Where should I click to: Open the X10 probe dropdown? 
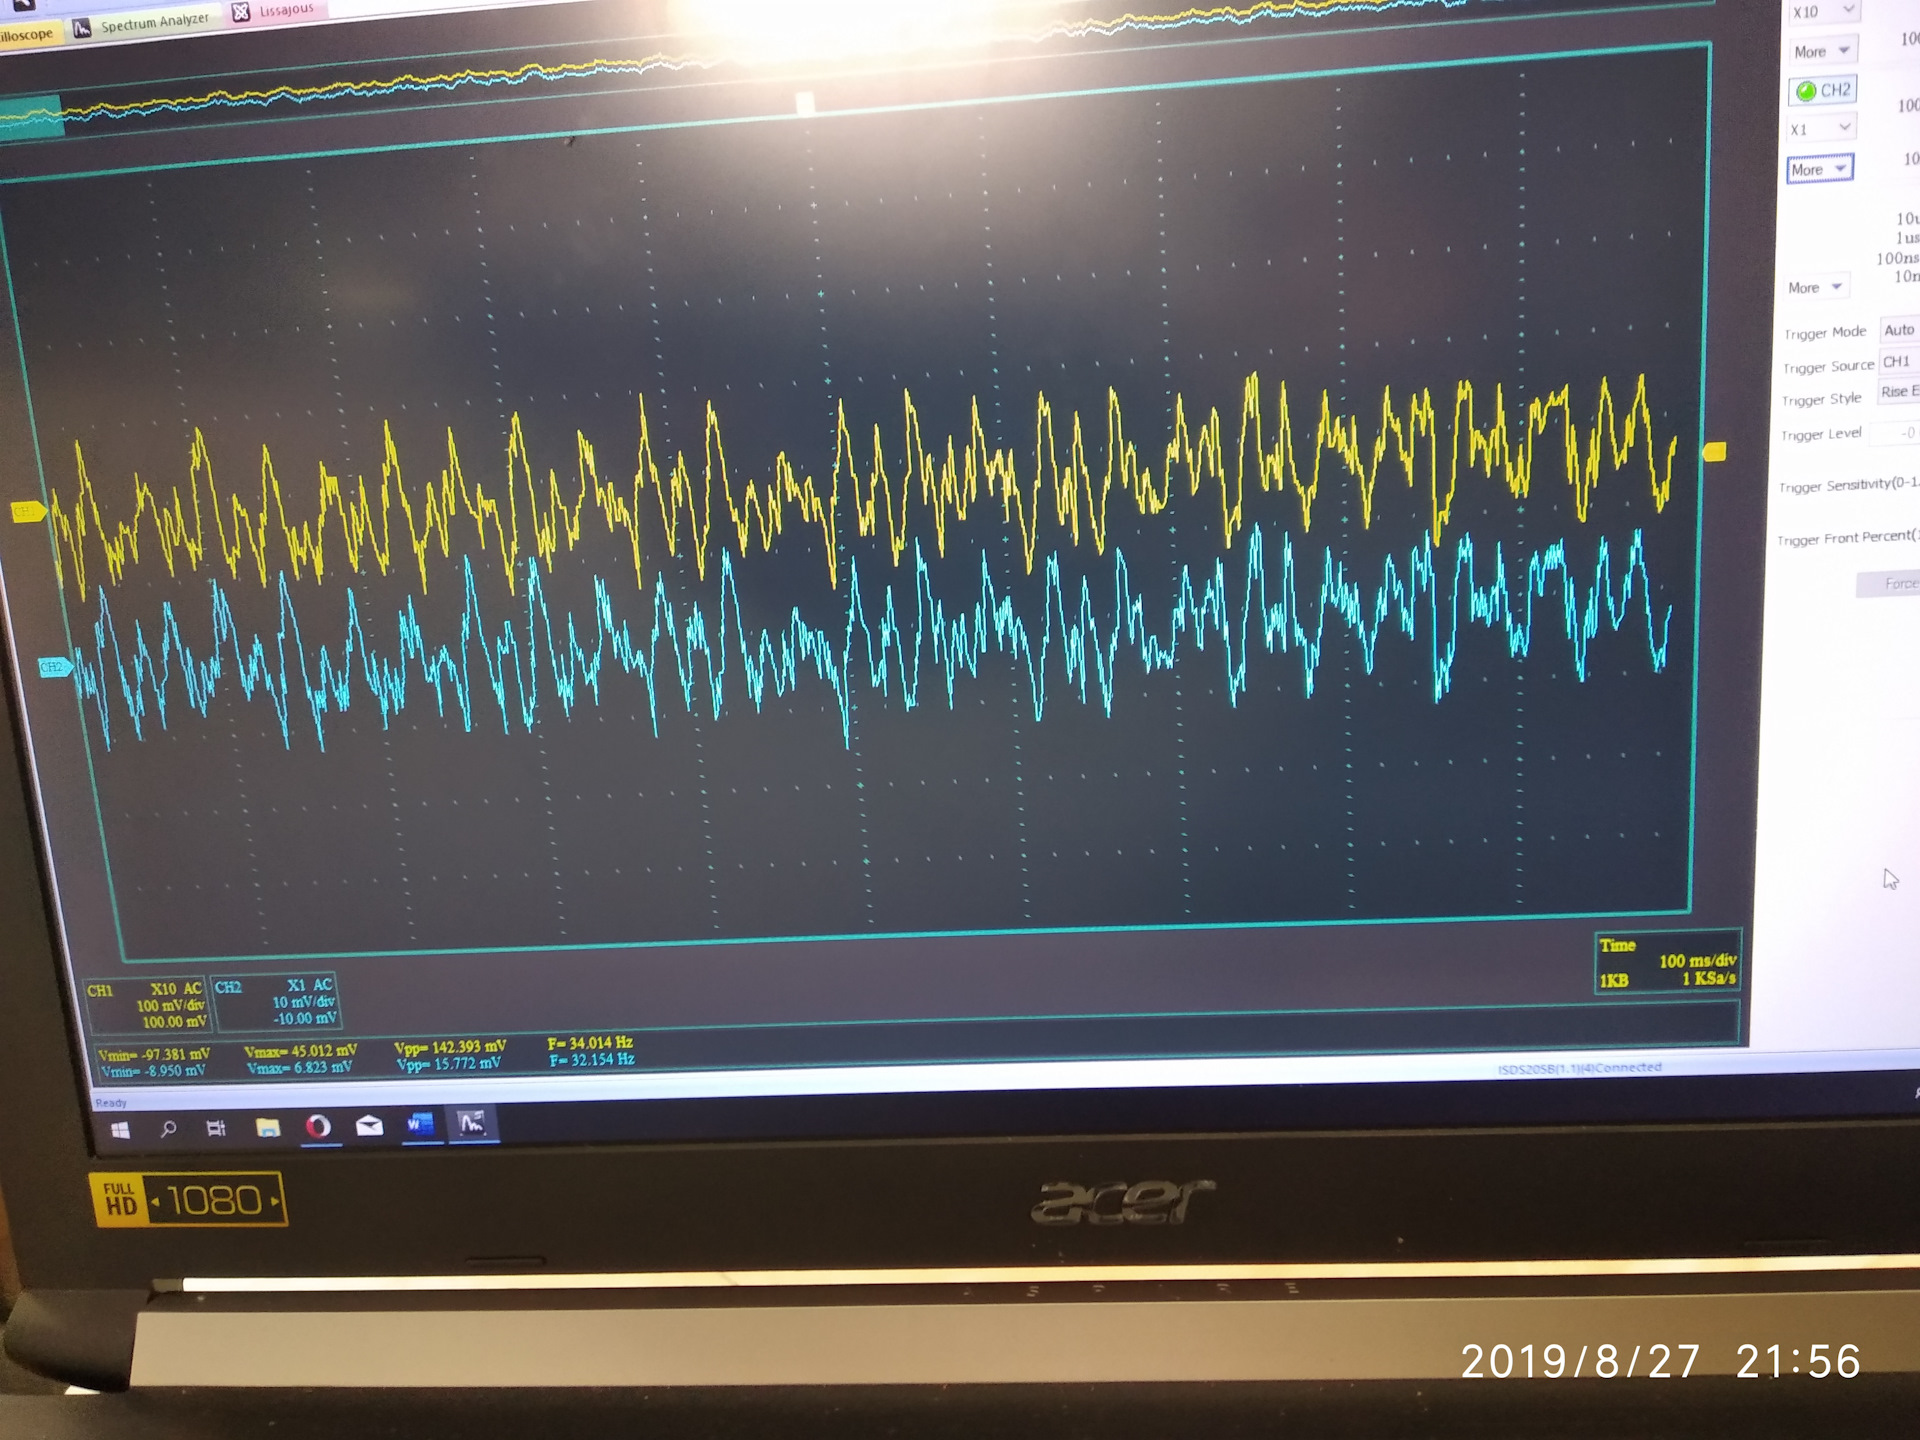click(1823, 12)
